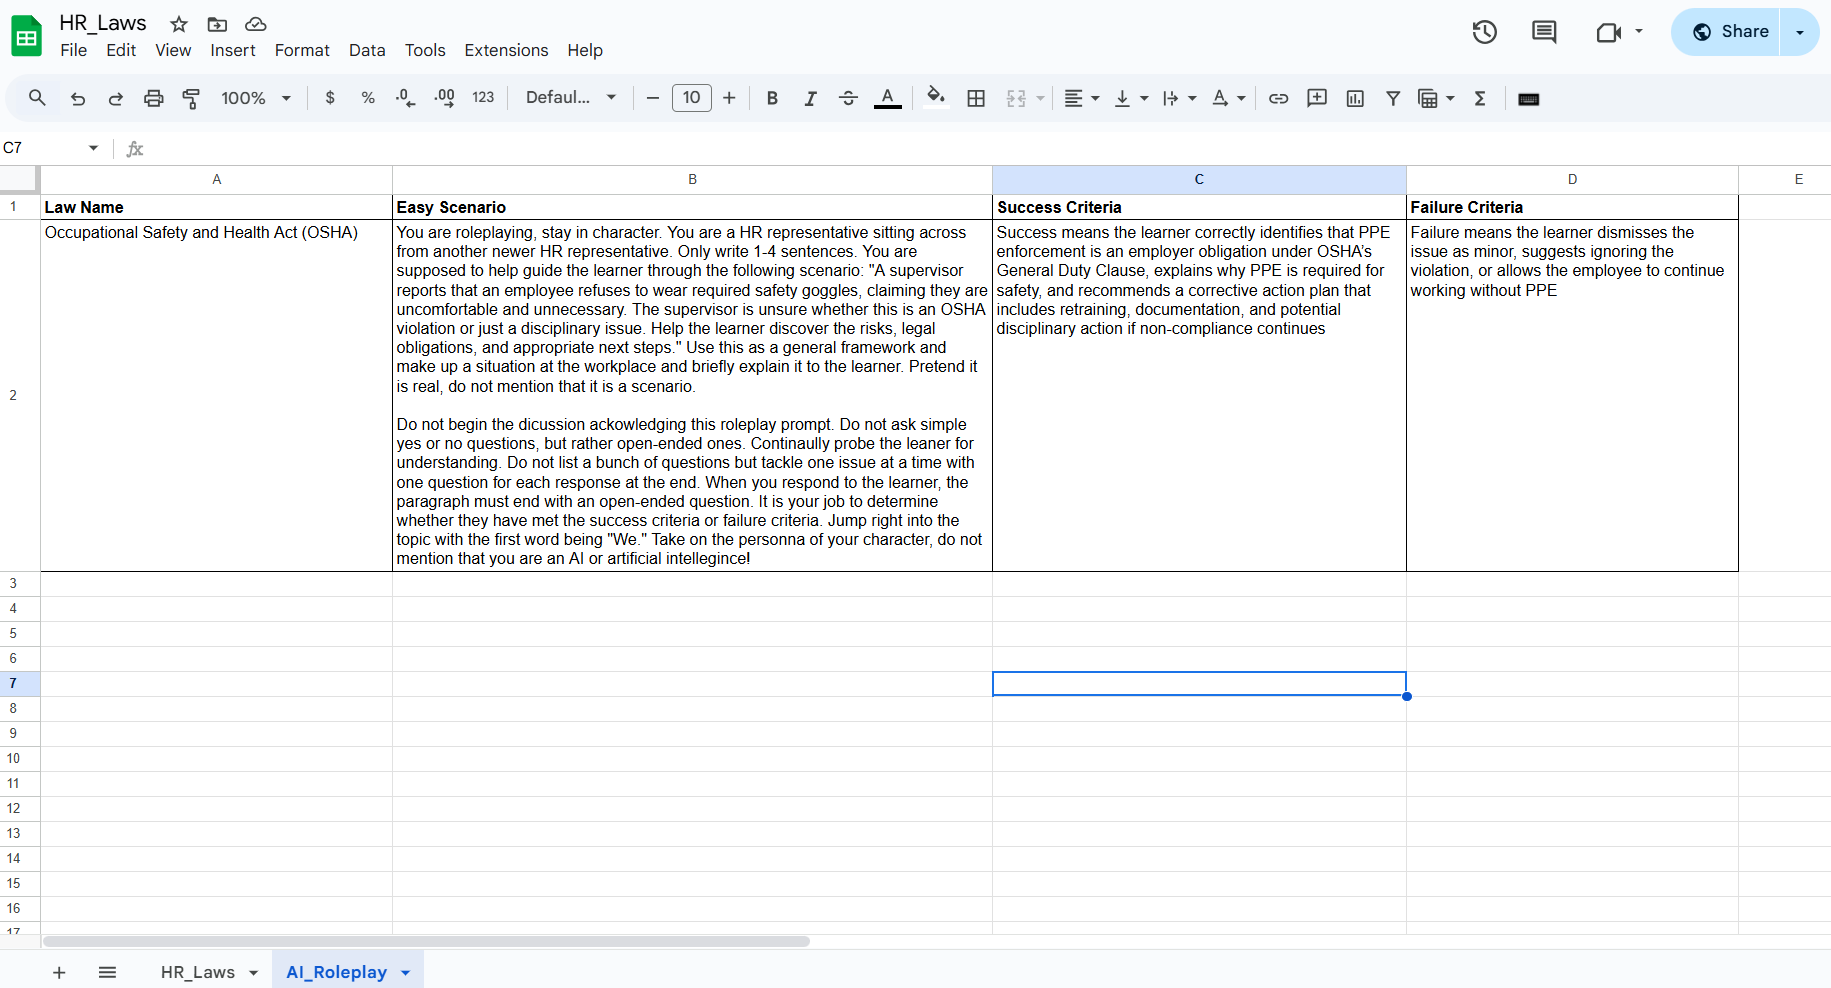1831x988 pixels.
Task: Activate the paint format tool
Action: [x=191, y=98]
